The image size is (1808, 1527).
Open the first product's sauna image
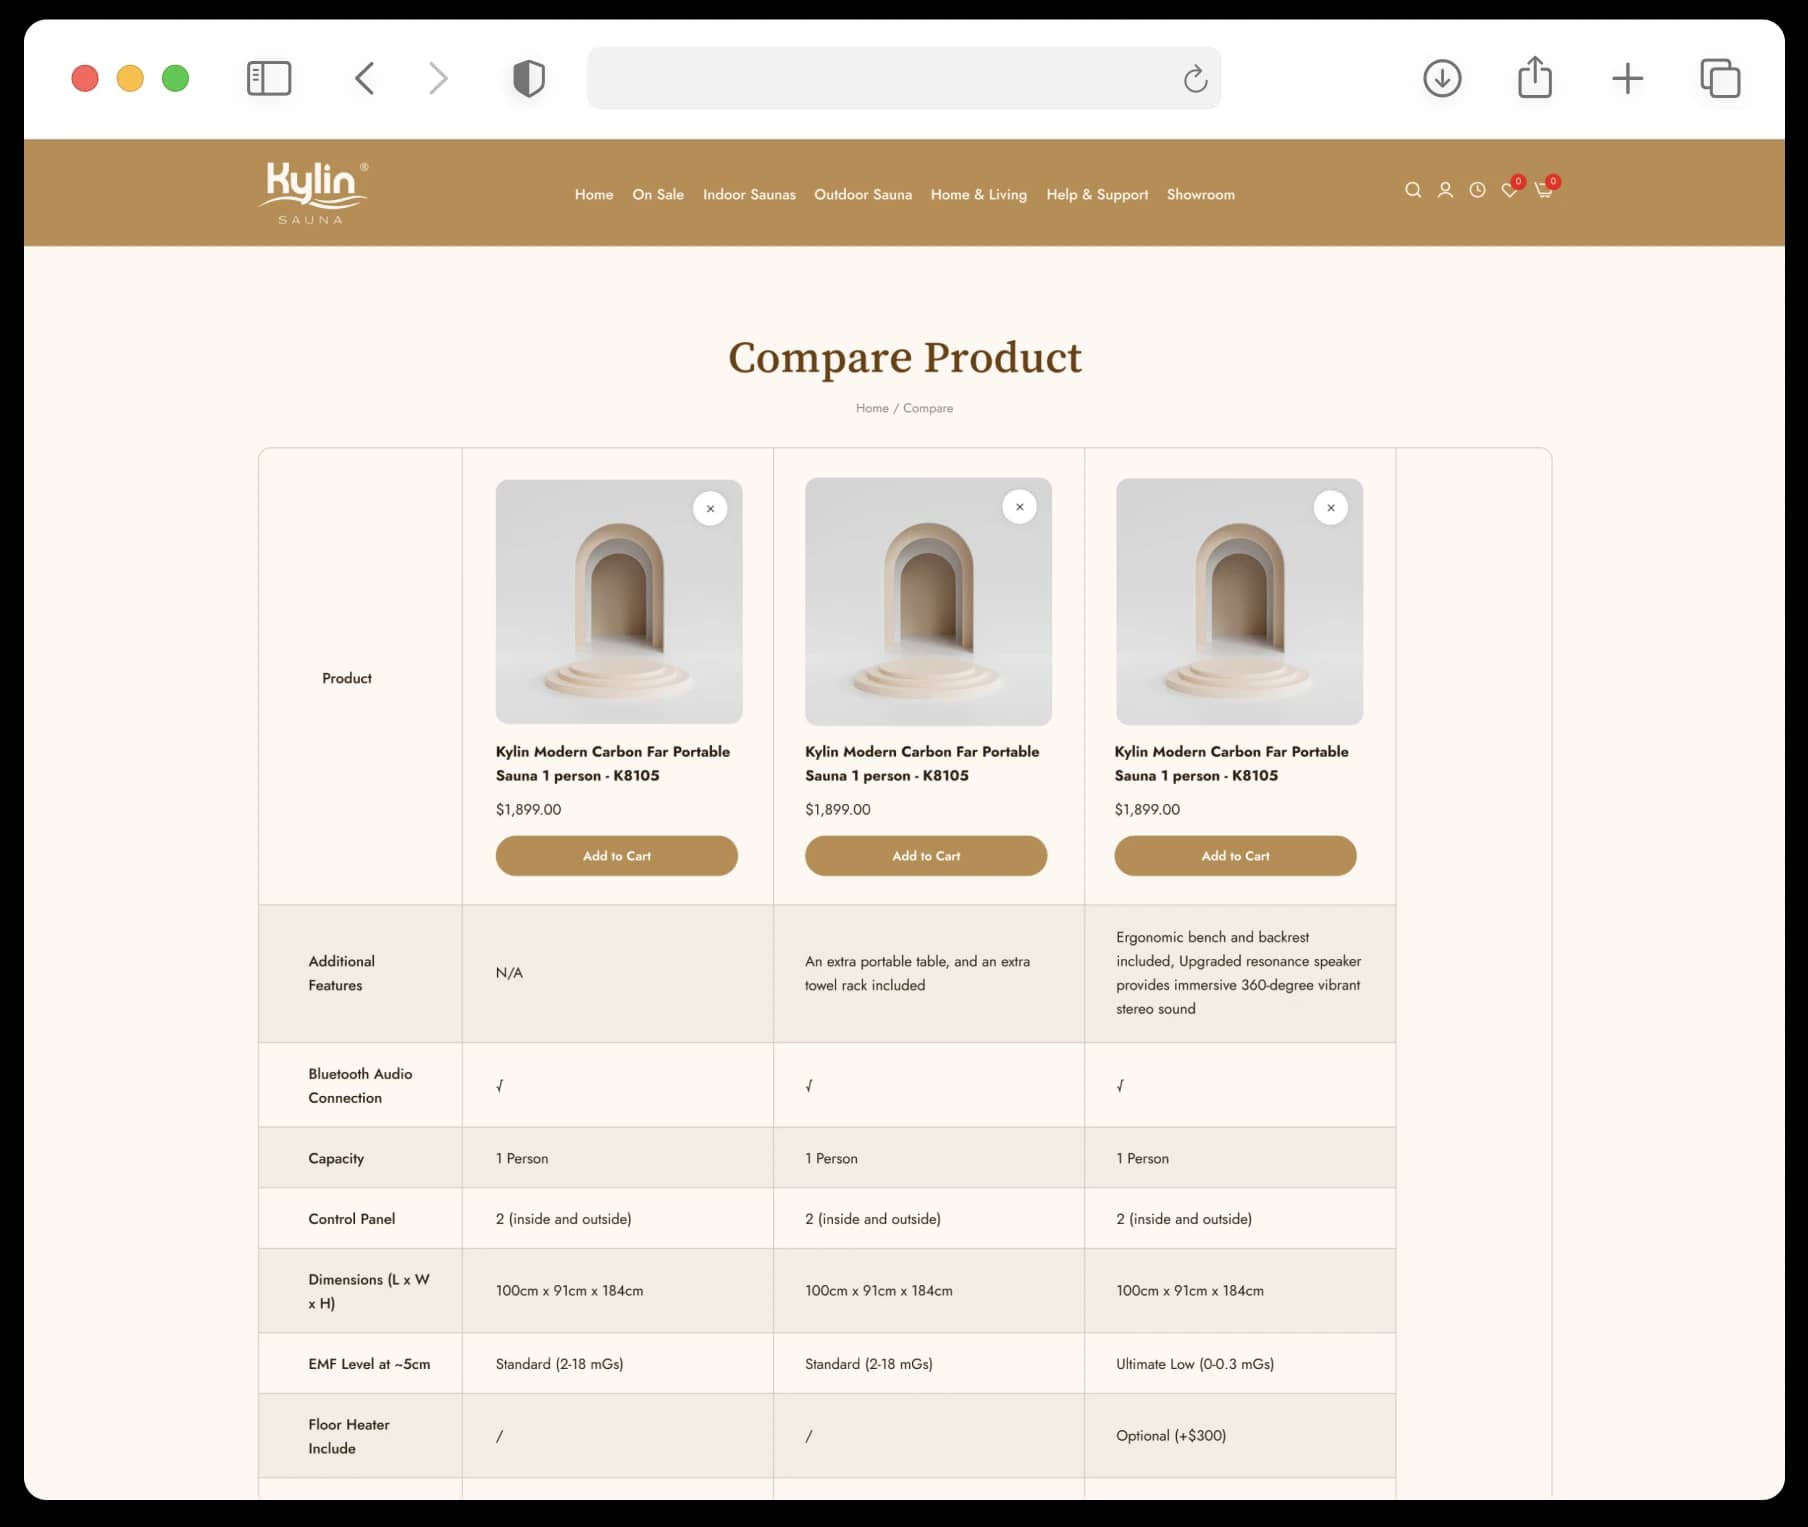point(619,602)
